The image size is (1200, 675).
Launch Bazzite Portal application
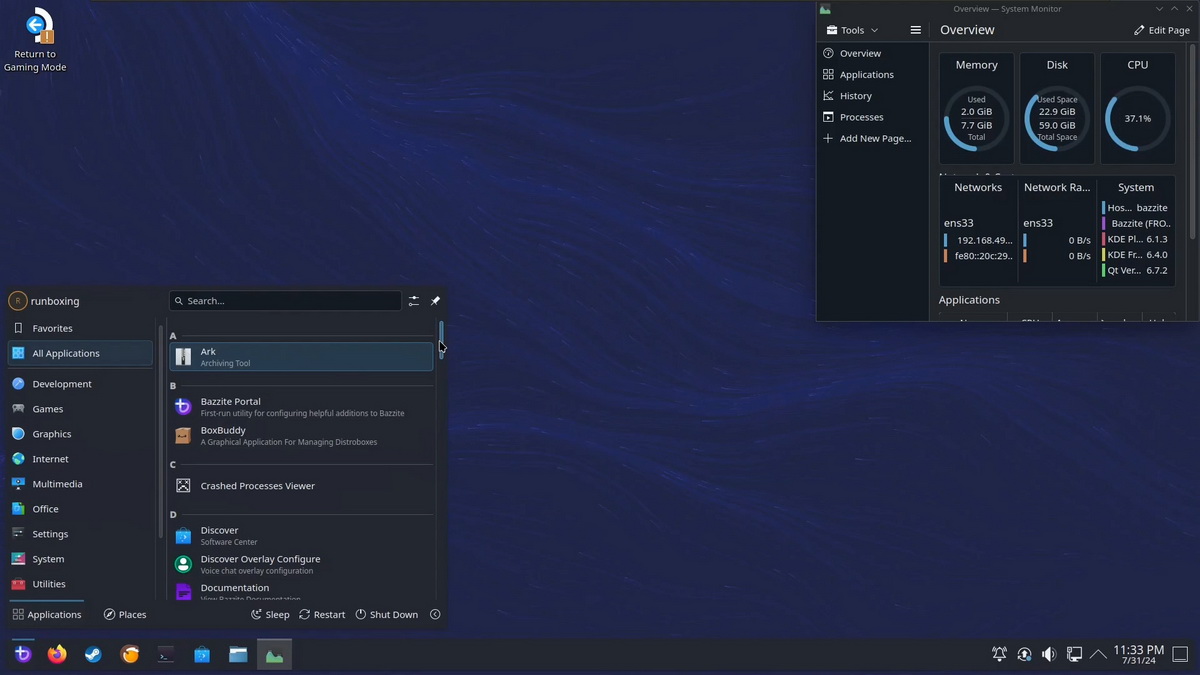pyautogui.click(x=301, y=407)
